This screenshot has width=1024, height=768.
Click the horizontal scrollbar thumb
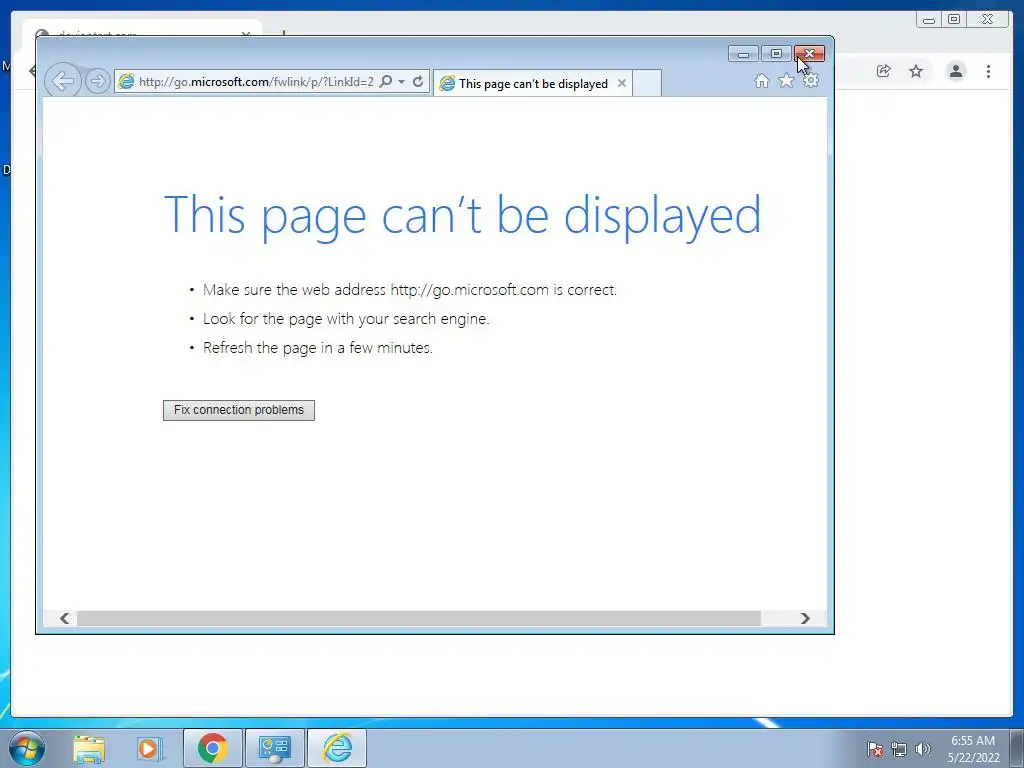[419, 618]
